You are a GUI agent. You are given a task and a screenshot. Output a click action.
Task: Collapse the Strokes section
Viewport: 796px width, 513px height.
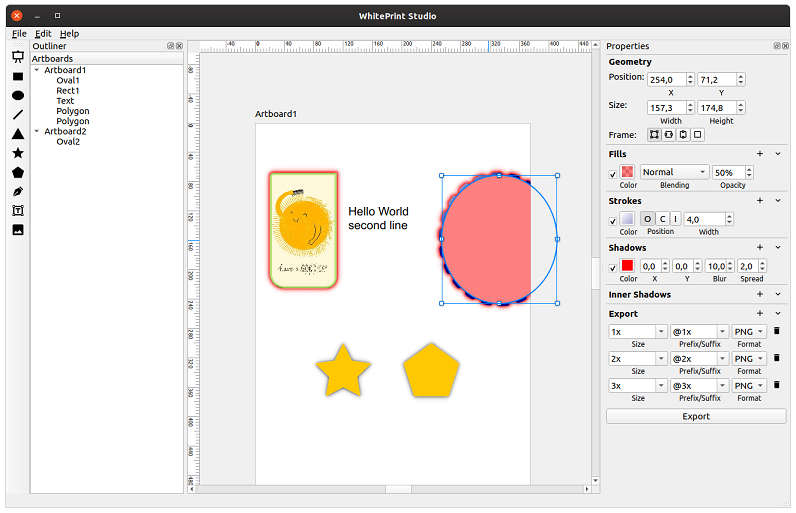coord(778,200)
